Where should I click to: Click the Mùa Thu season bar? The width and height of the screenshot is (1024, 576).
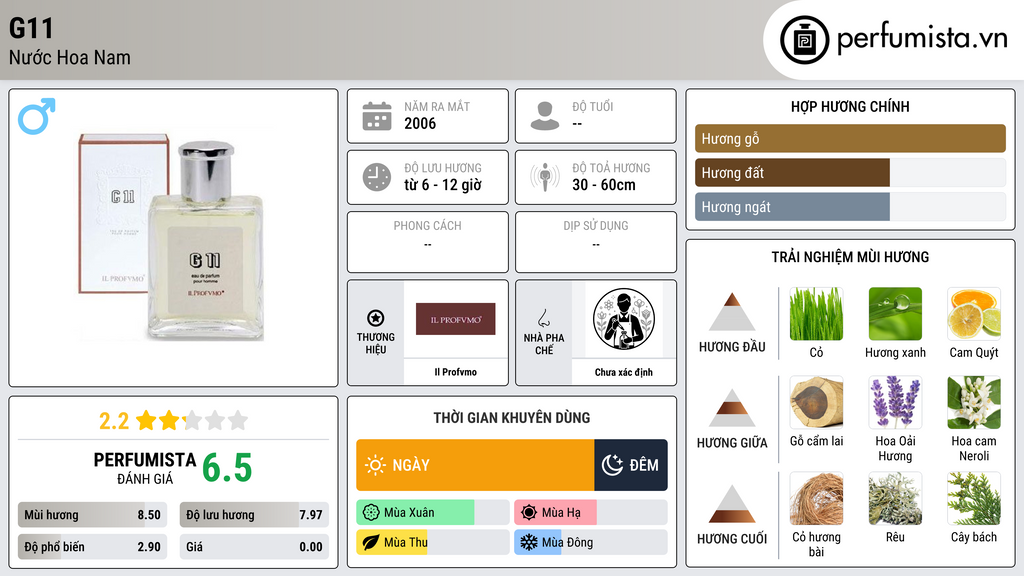pyautogui.click(x=432, y=542)
